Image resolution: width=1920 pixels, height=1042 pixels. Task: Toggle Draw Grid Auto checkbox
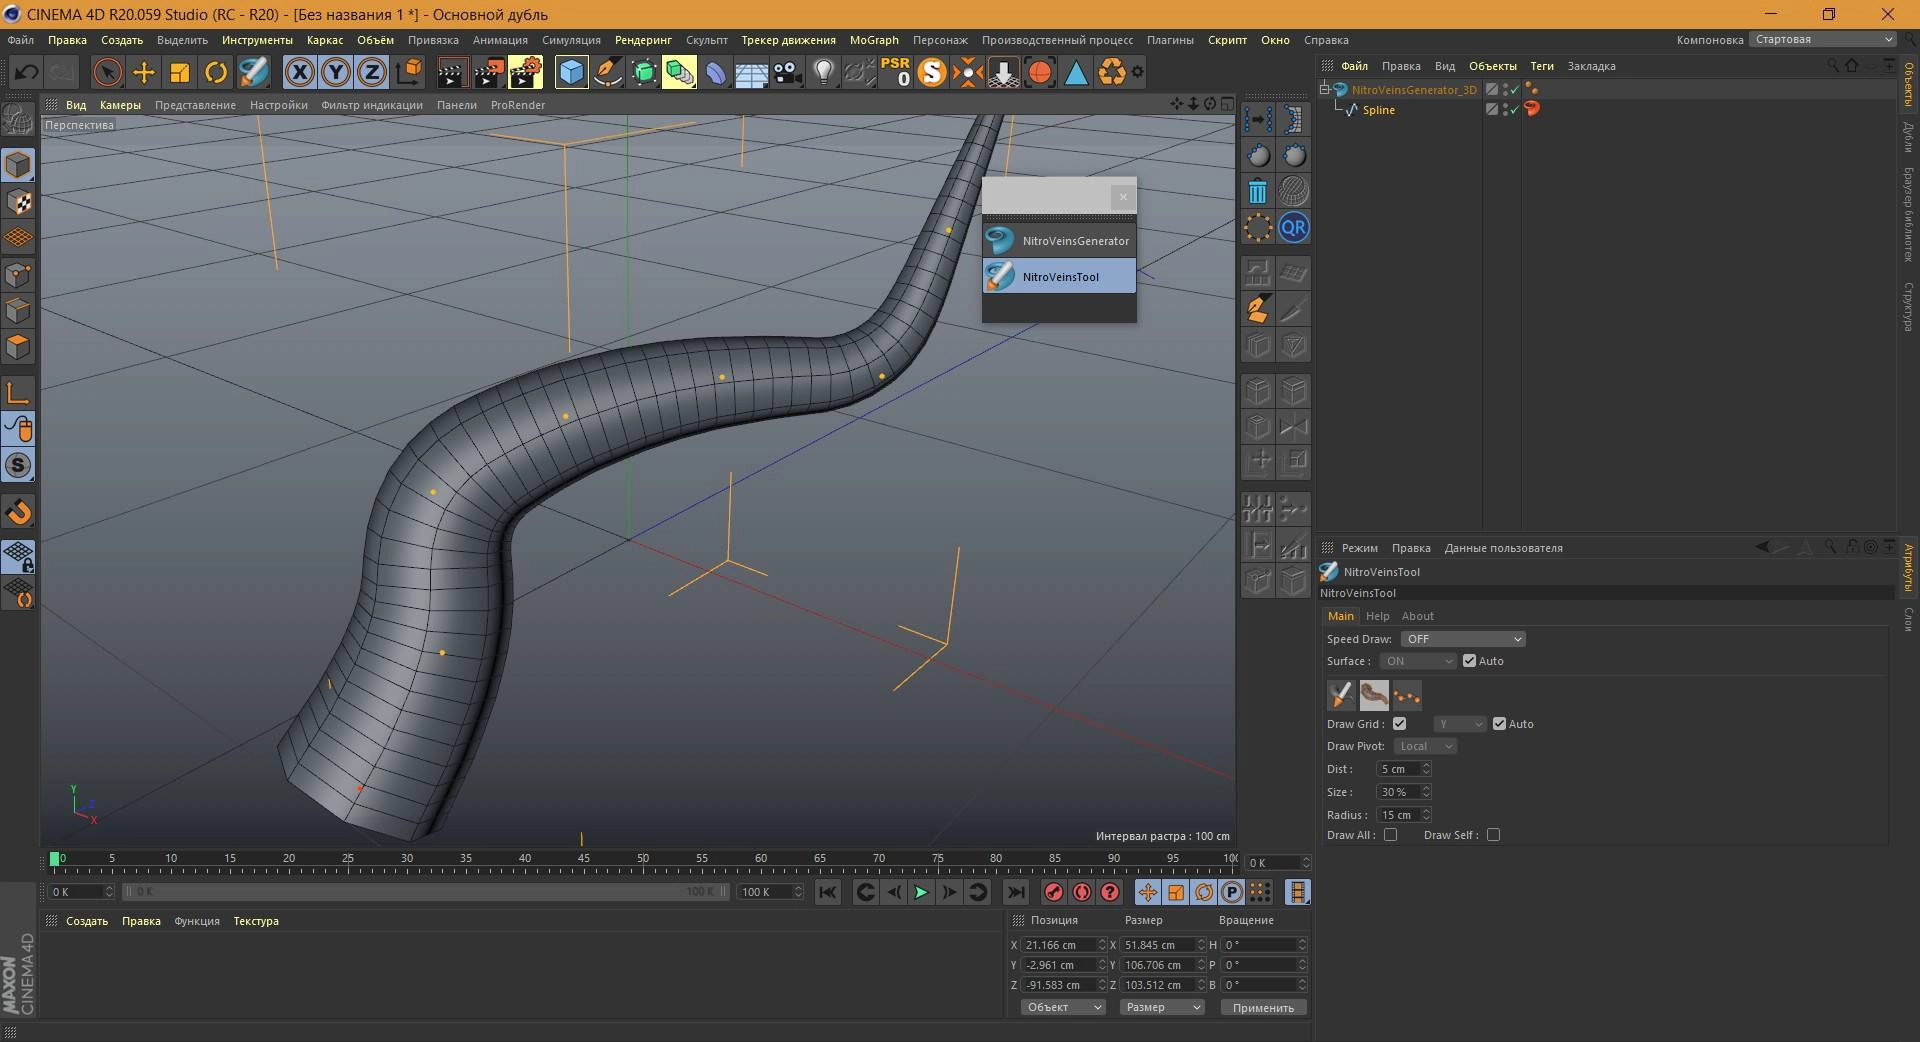(1499, 724)
